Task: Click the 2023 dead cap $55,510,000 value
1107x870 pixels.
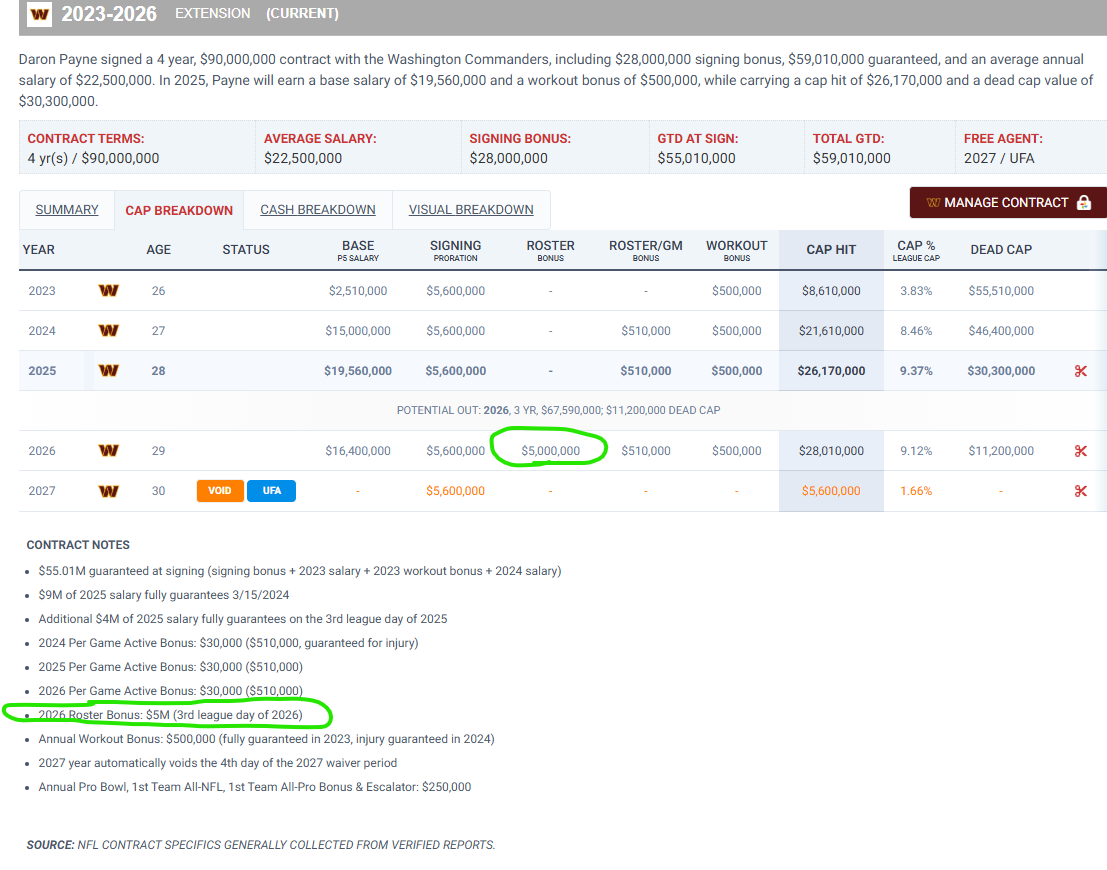Action: pos(1001,290)
